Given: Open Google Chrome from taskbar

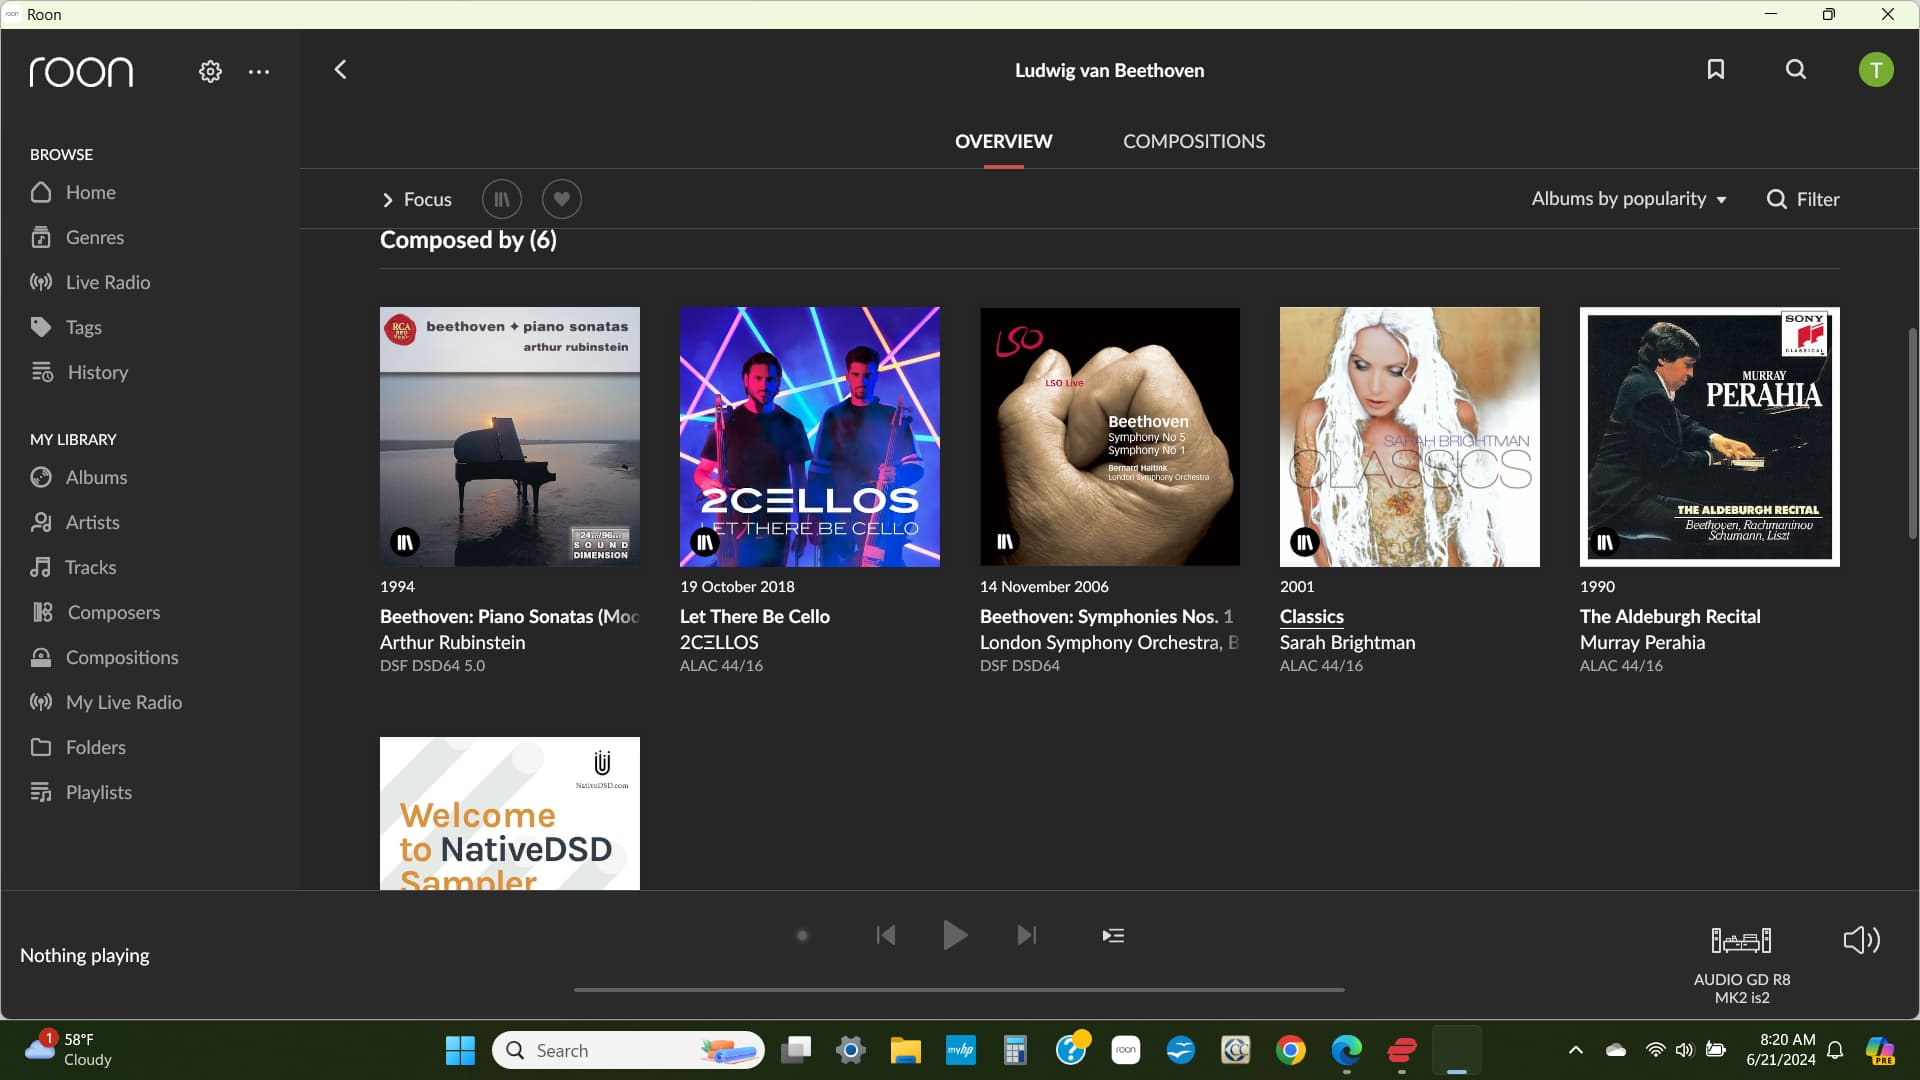Looking at the screenshot, I should pos(1290,1050).
